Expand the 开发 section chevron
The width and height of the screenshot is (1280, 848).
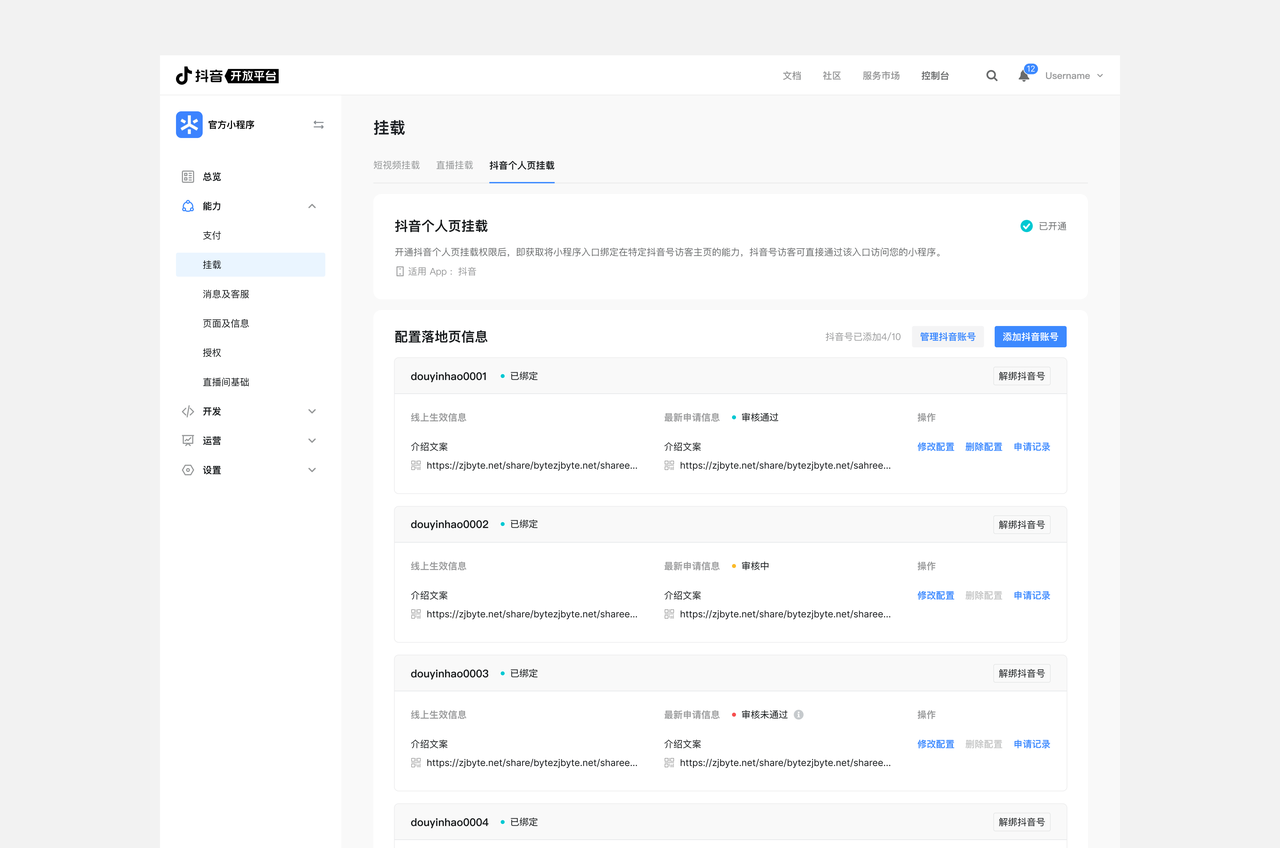click(312, 411)
